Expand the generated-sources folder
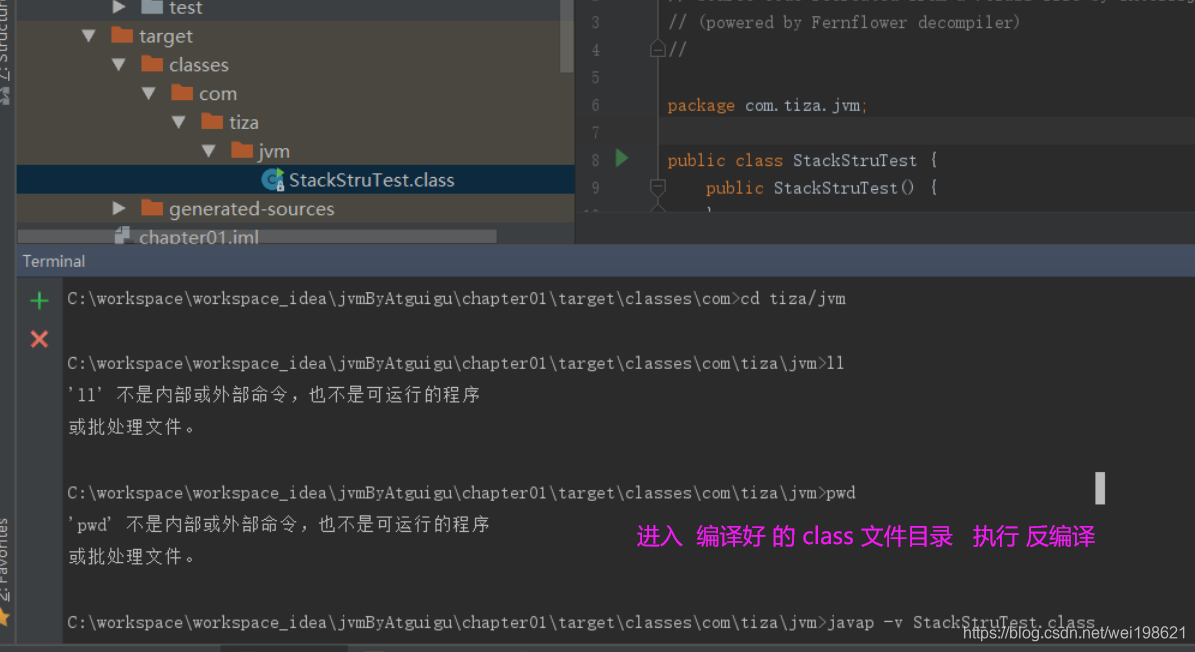1195x652 pixels. [x=119, y=208]
